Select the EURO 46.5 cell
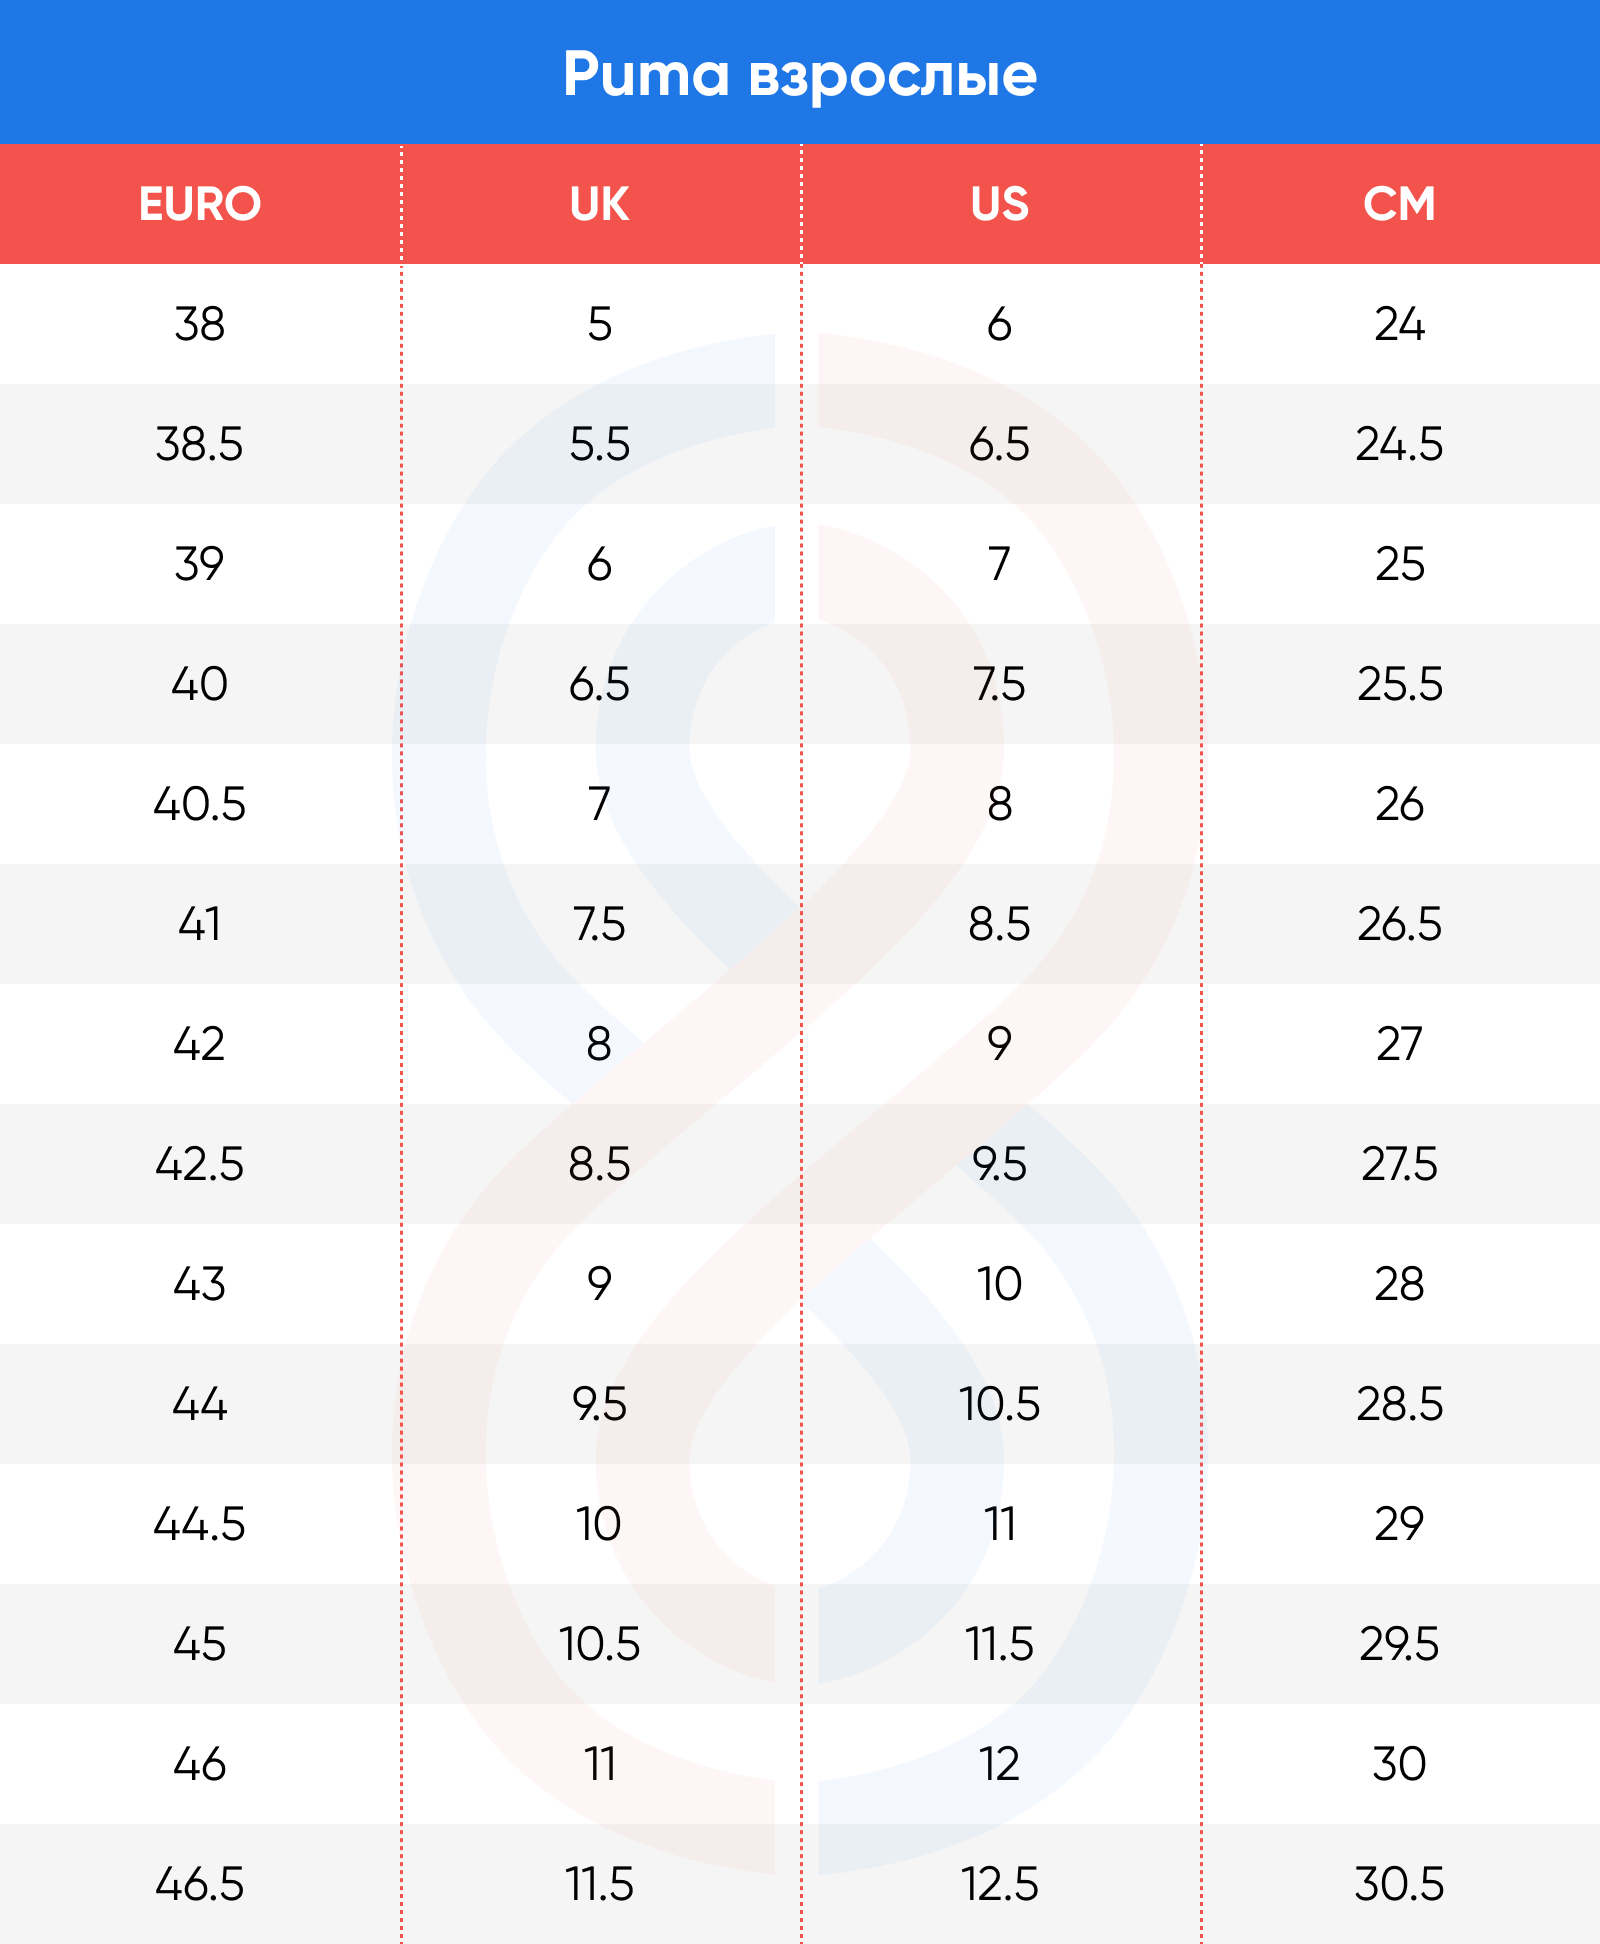Viewport: 1600px width, 1944px height. point(200,1884)
